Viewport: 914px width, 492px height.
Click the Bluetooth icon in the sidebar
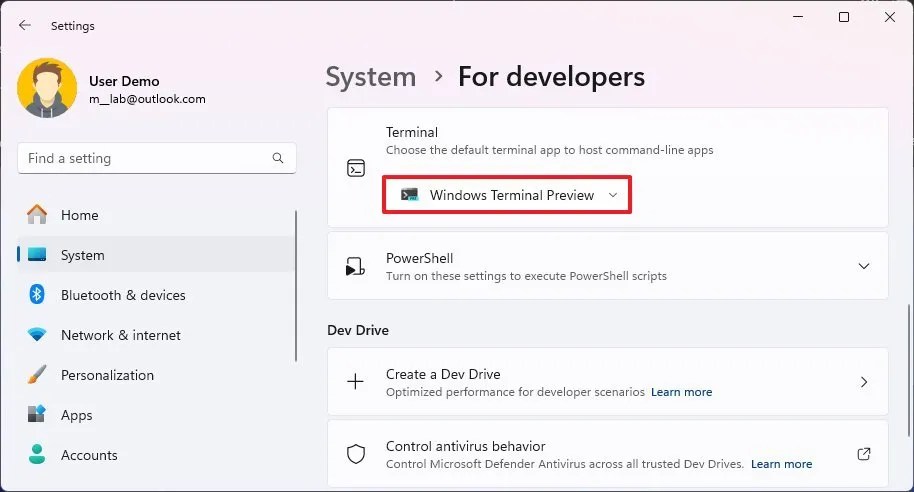tap(37, 294)
